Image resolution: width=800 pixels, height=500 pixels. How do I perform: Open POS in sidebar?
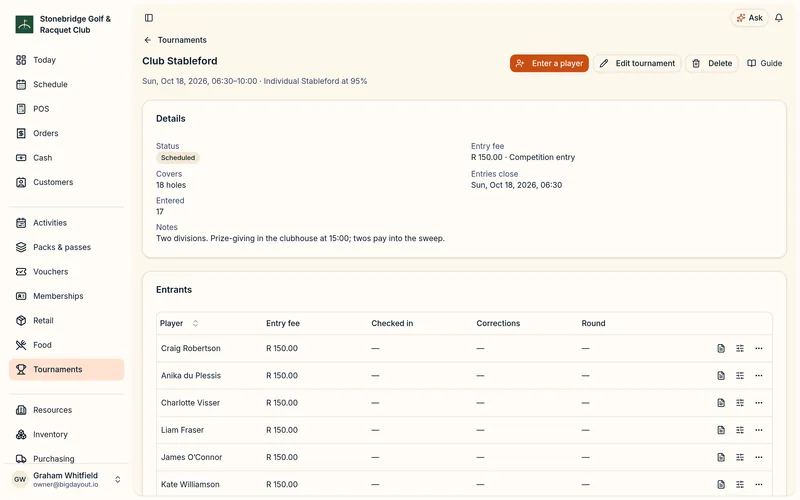click(66, 109)
